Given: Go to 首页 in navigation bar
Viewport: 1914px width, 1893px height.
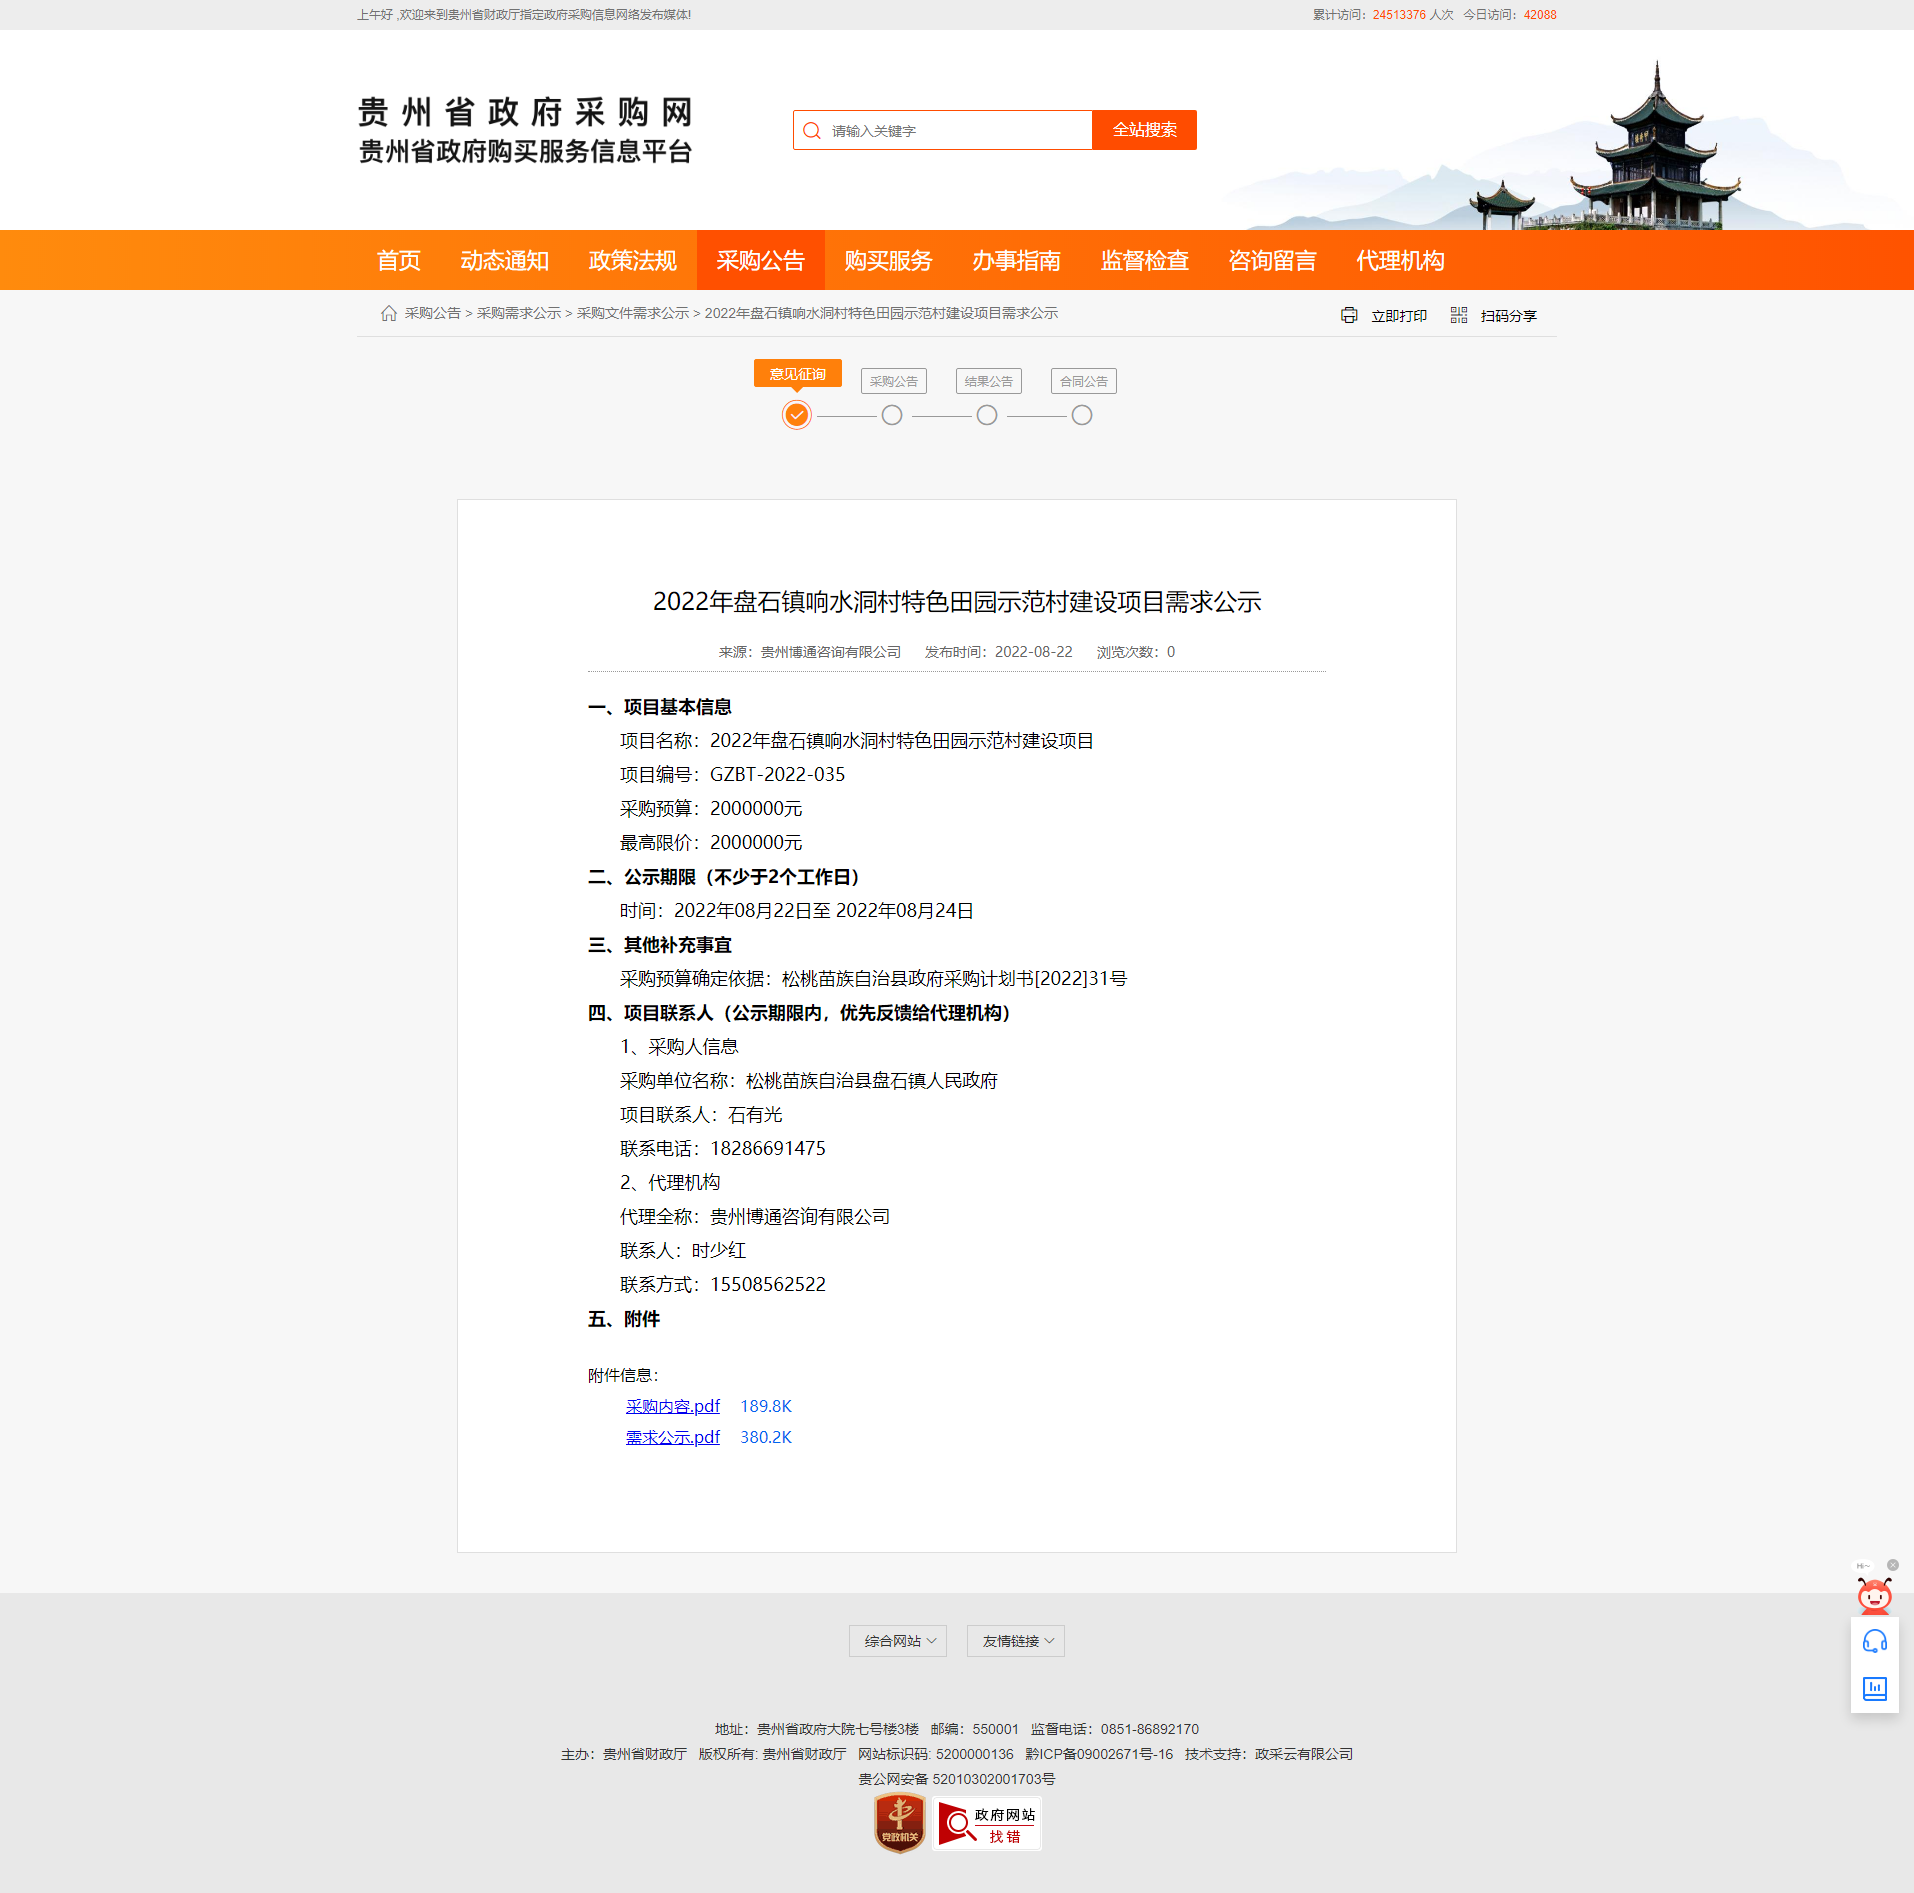Looking at the screenshot, I should (x=398, y=261).
